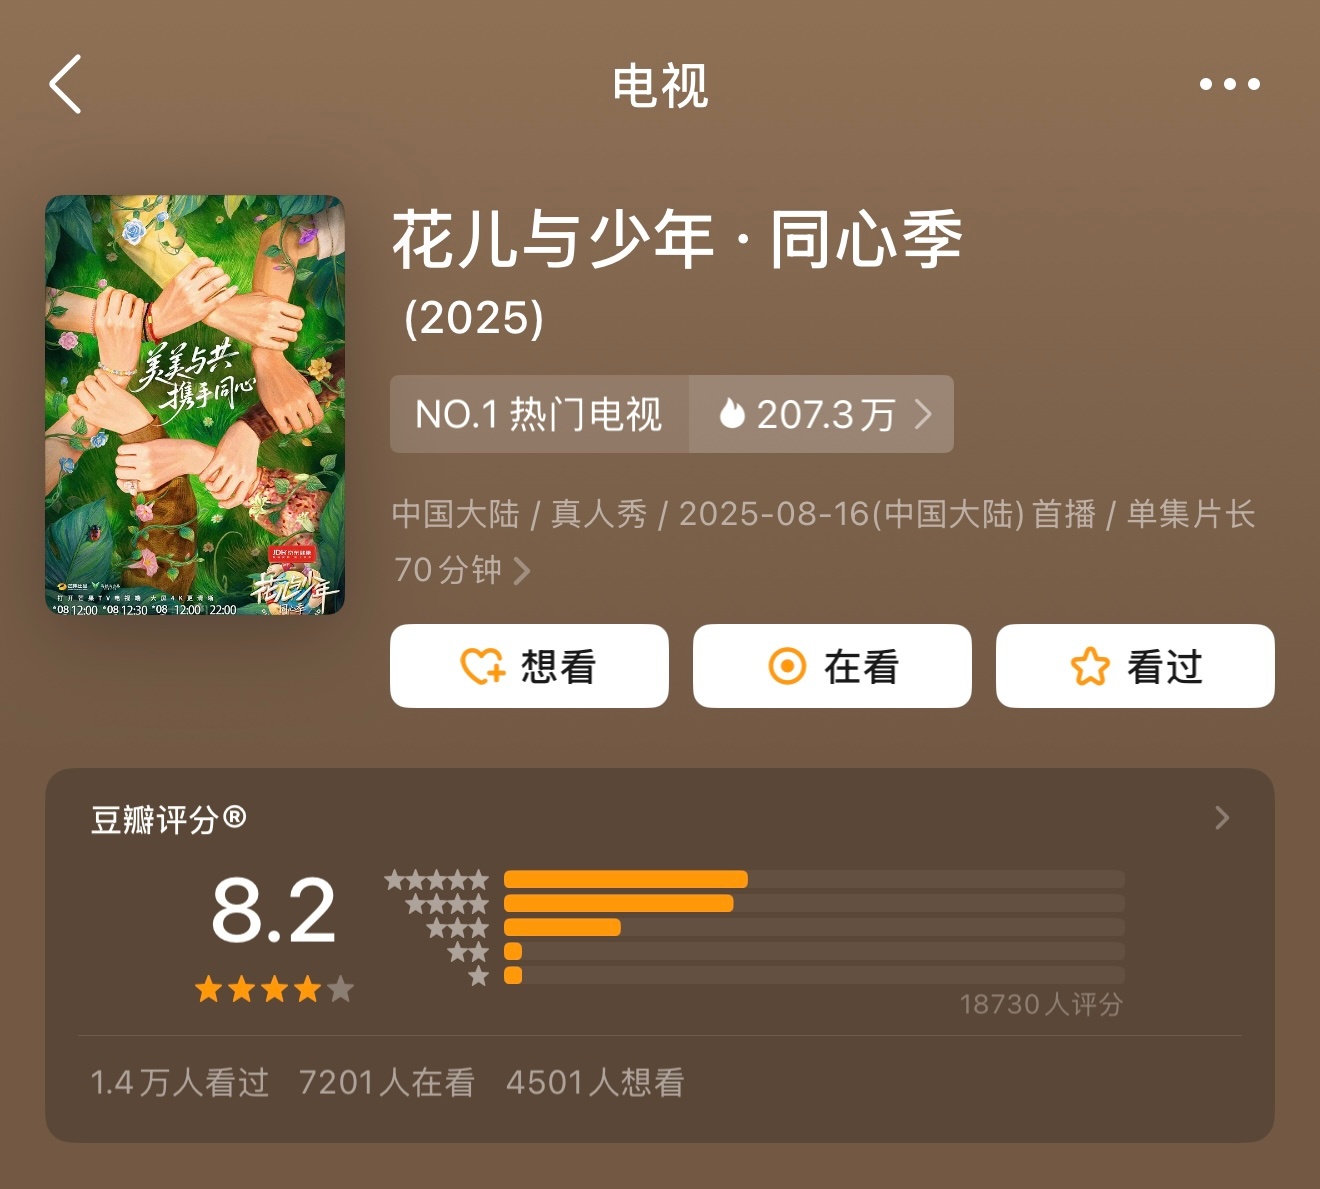Tap the five-star row icon in rating chart
Viewport: 1320px width, 1189px height.
pos(437,880)
